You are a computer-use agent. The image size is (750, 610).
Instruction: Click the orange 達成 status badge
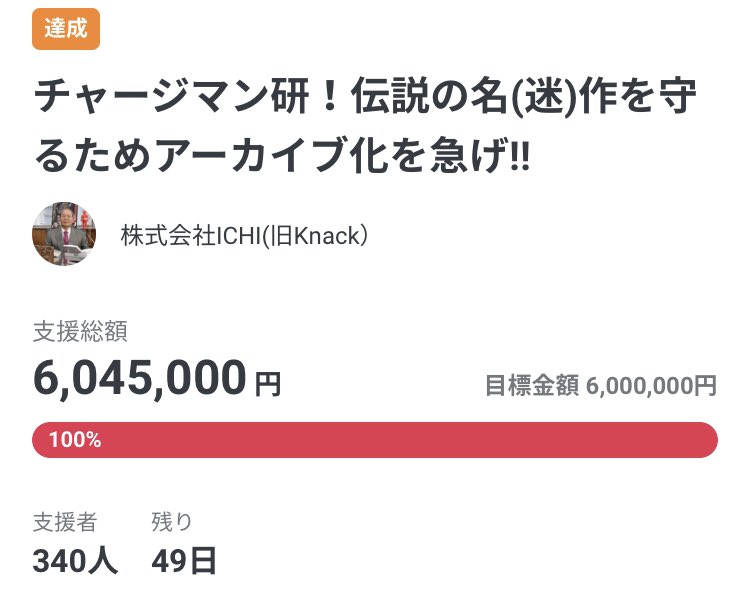point(66,30)
